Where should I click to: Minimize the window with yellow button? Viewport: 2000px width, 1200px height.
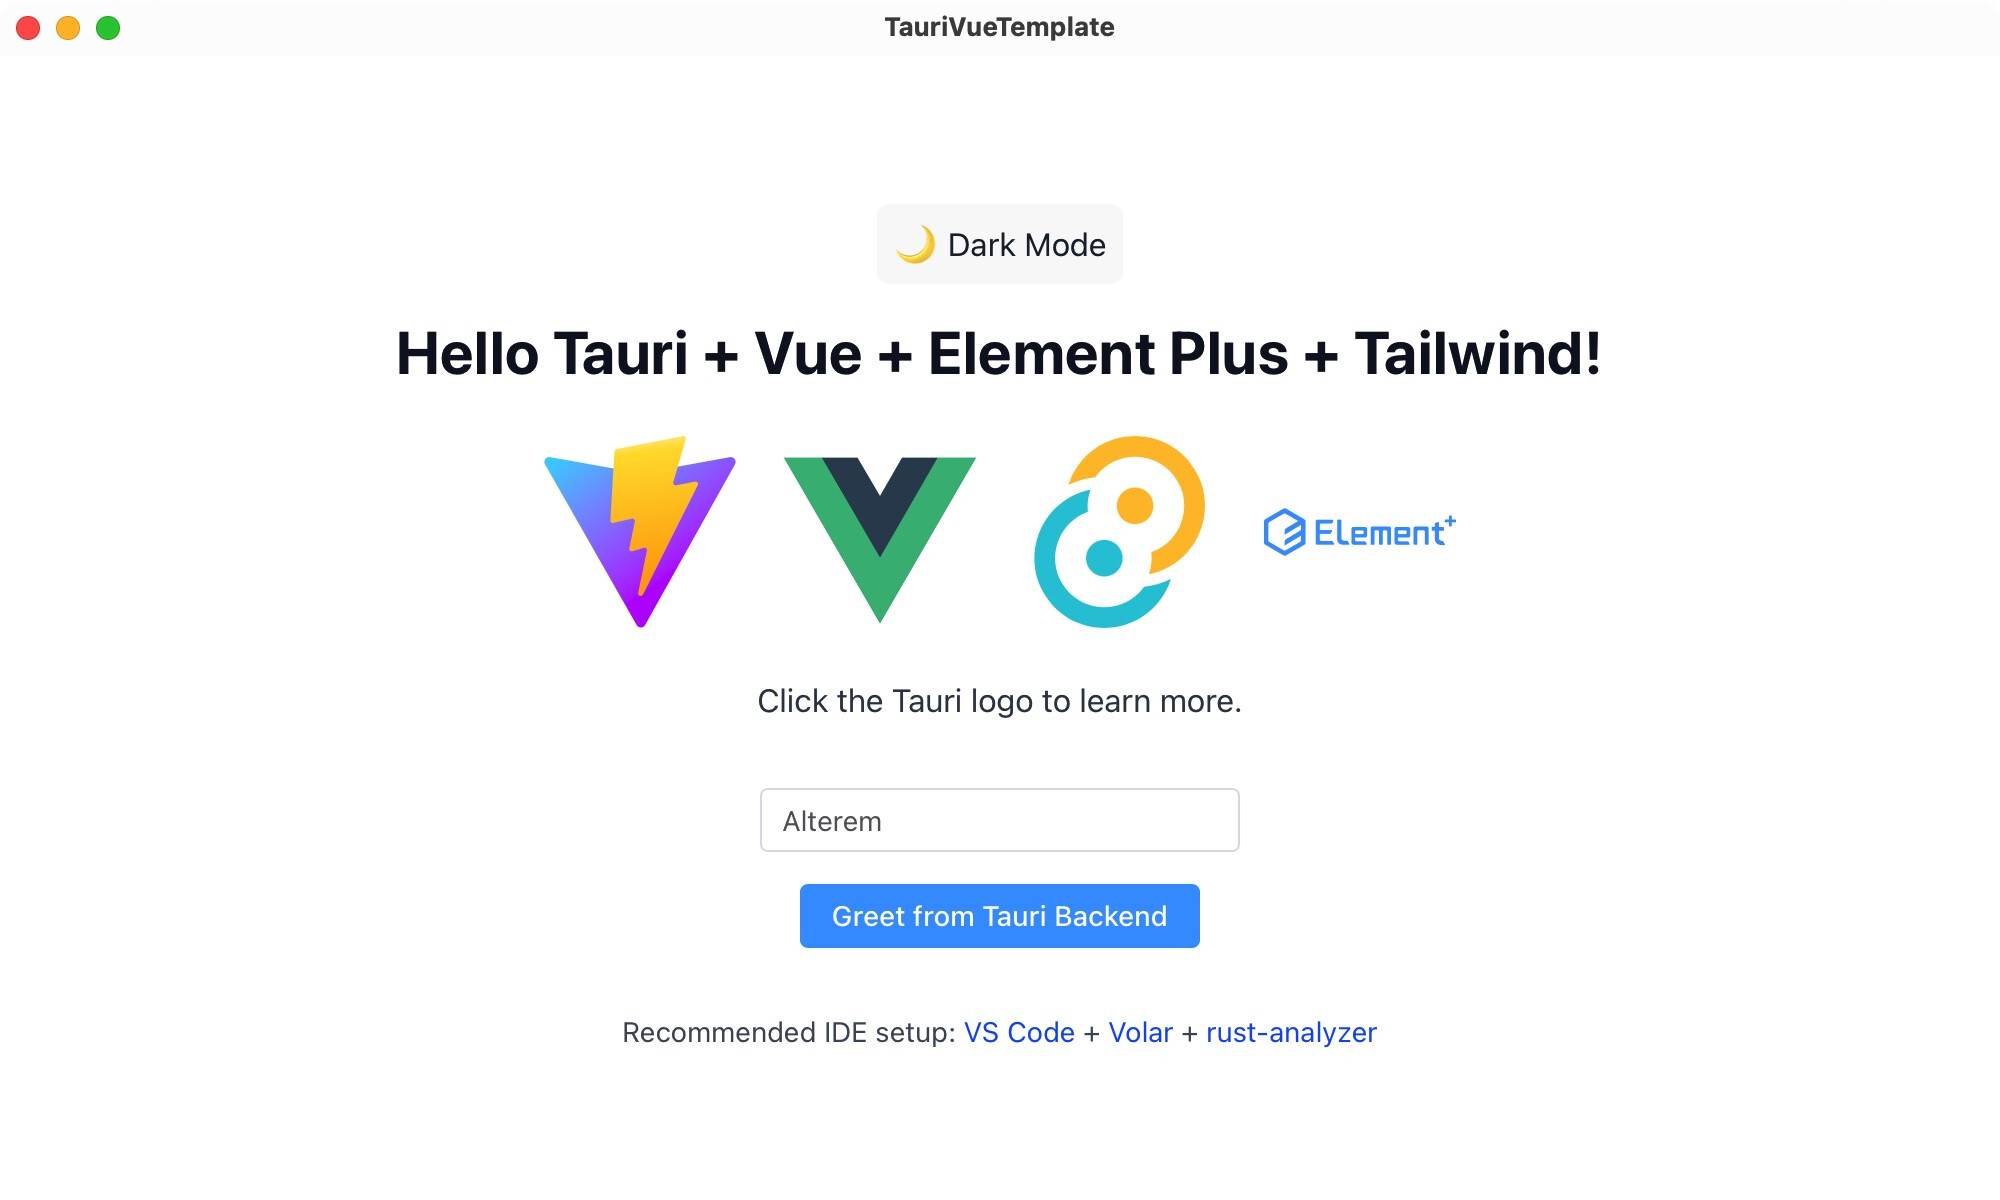68,28
